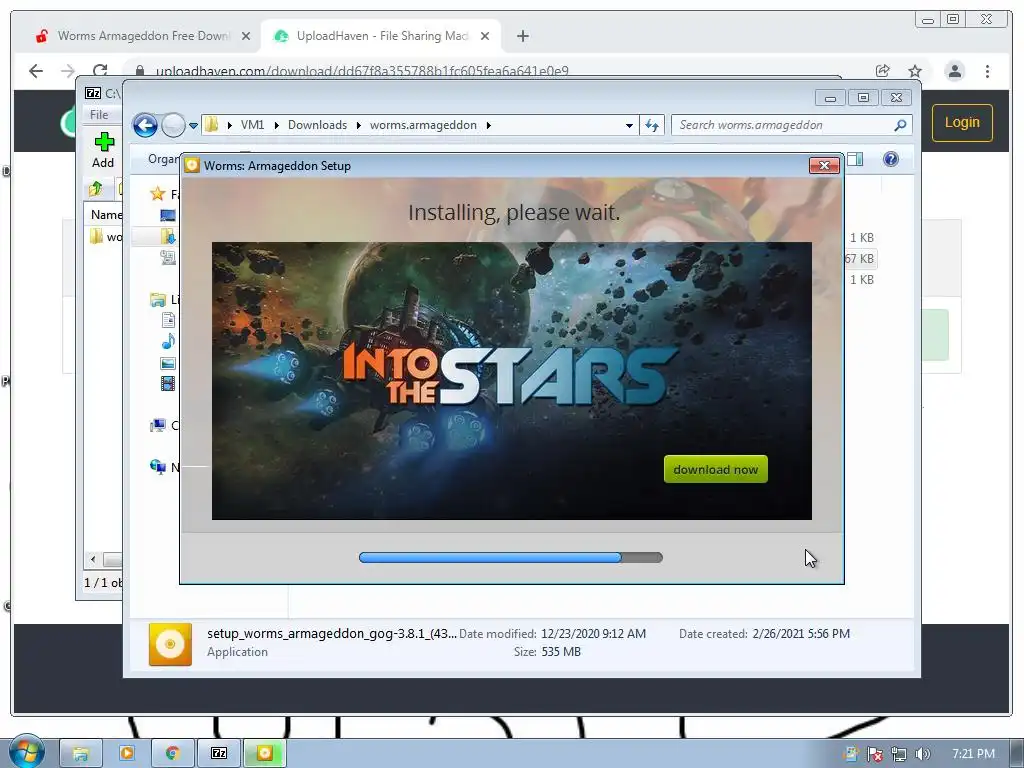The height and width of the screenshot is (768, 1024).
Task: Click the Add button in 7-Zip
Action: pyautogui.click(x=103, y=150)
